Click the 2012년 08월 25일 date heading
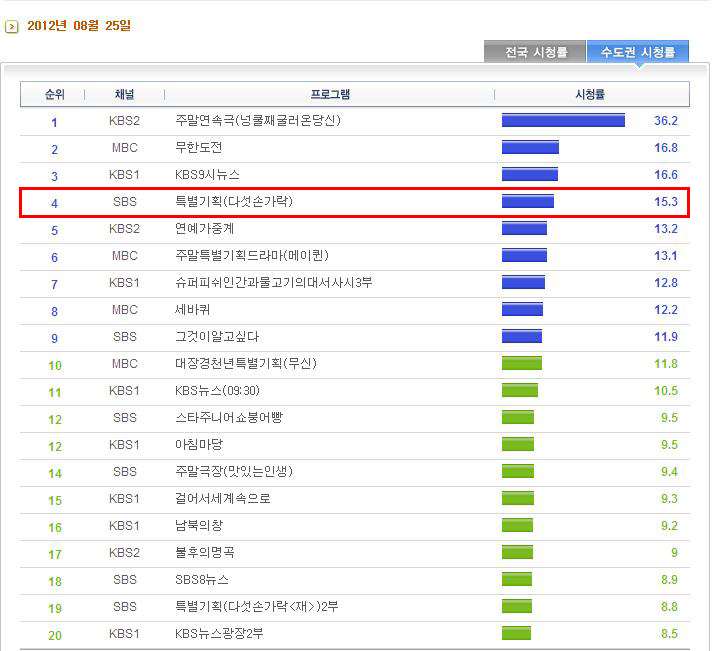The width and height of the screenshot is (713, 651). [79, 25]
